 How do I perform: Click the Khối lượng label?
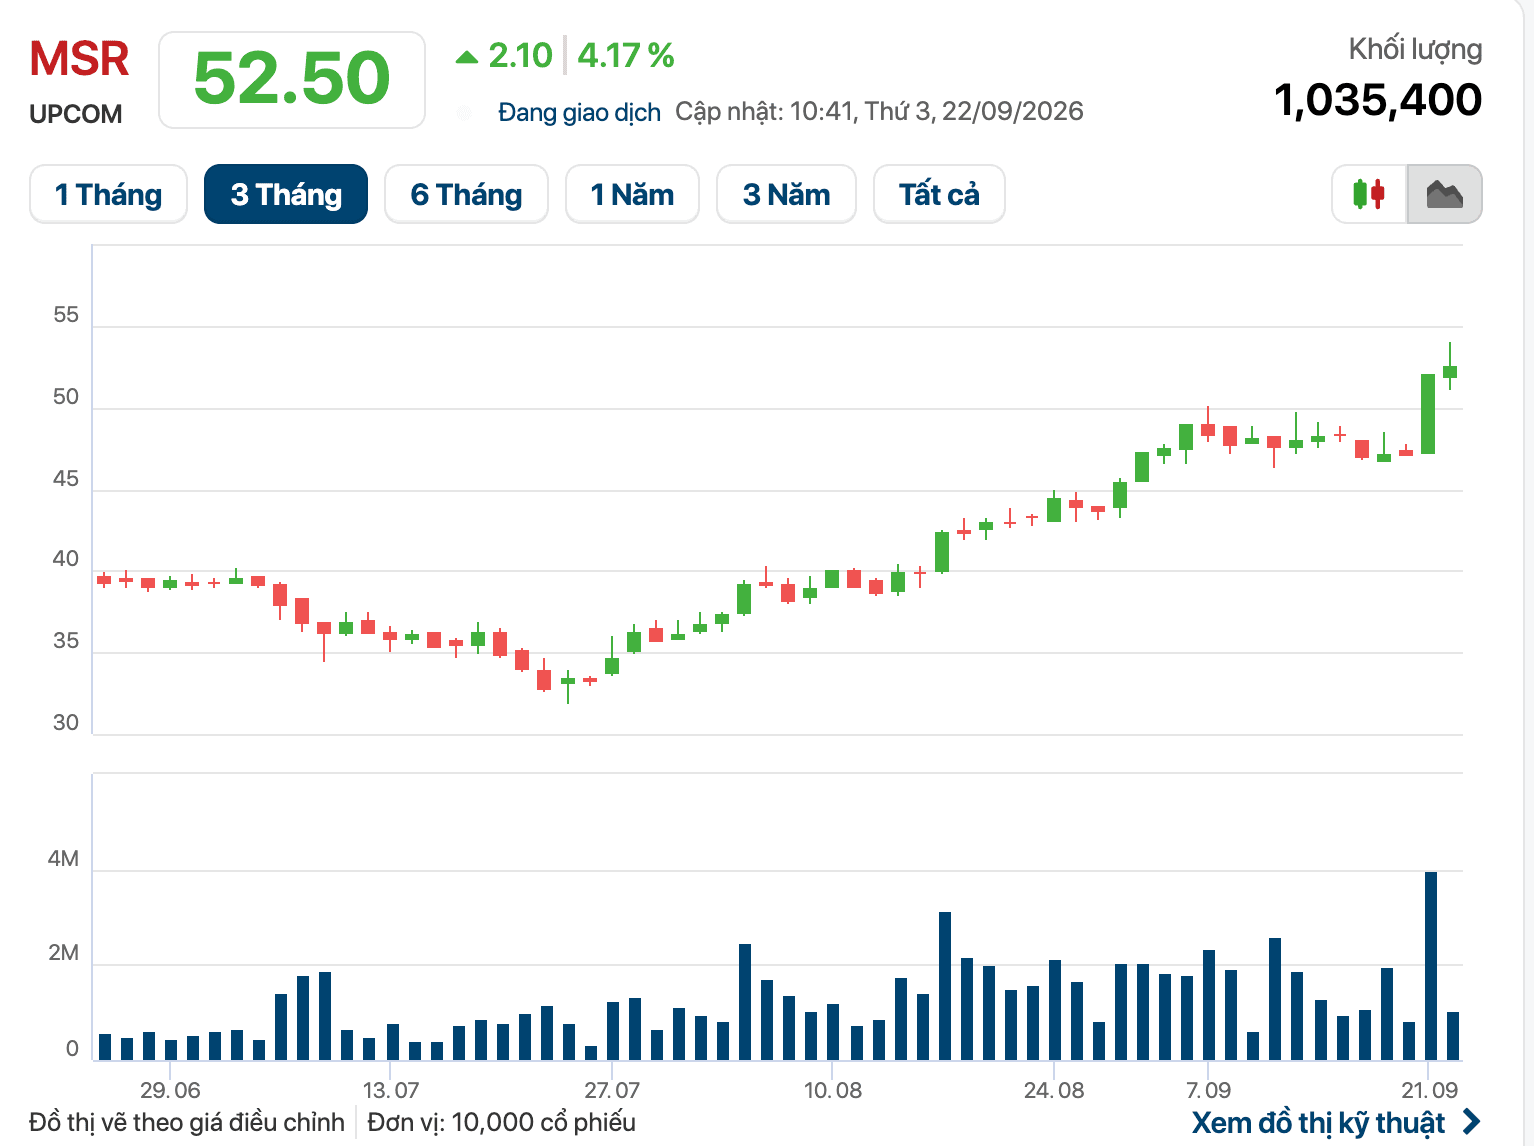[x=1415, y=49]
